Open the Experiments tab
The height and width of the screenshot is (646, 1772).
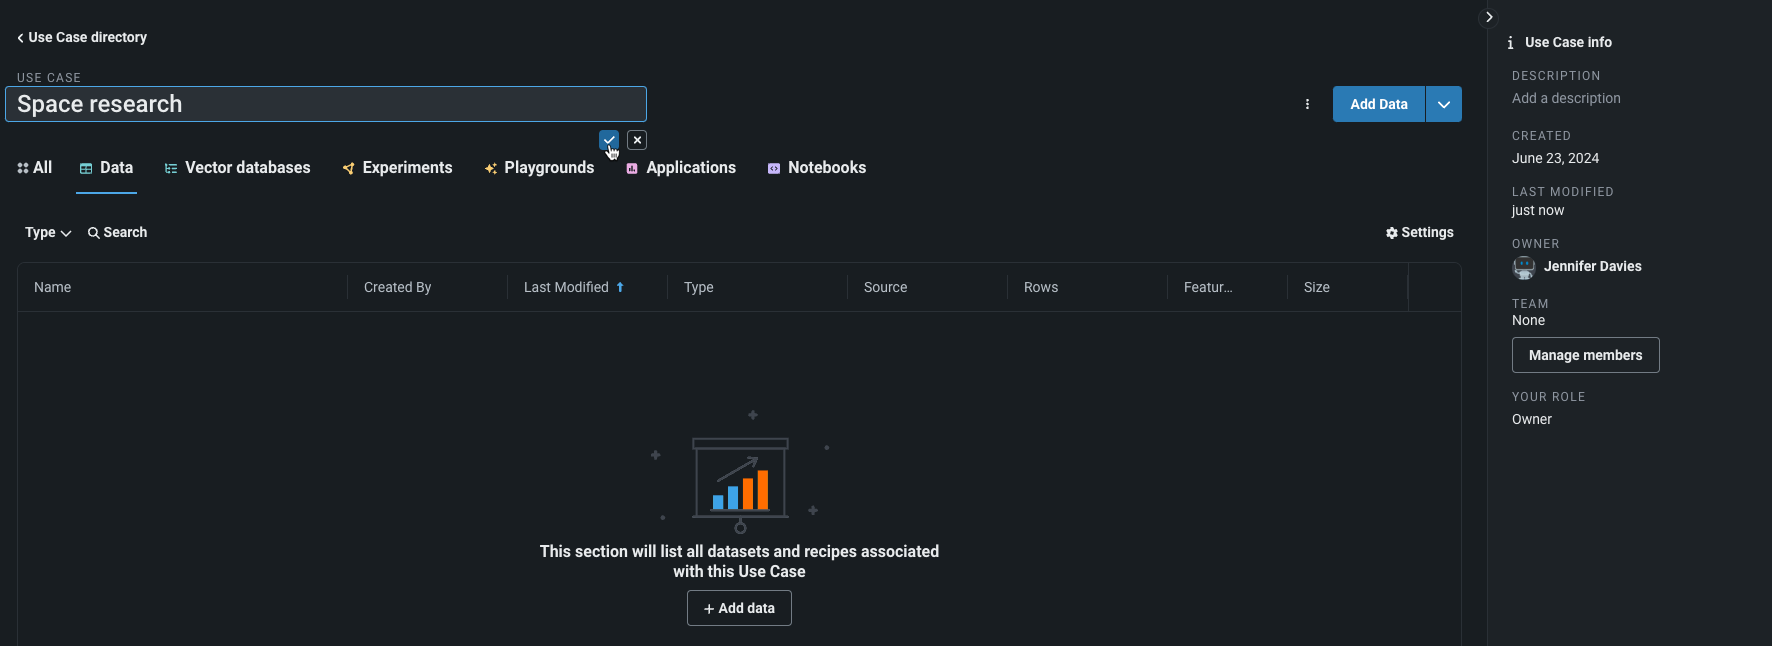tap(397, 168)
